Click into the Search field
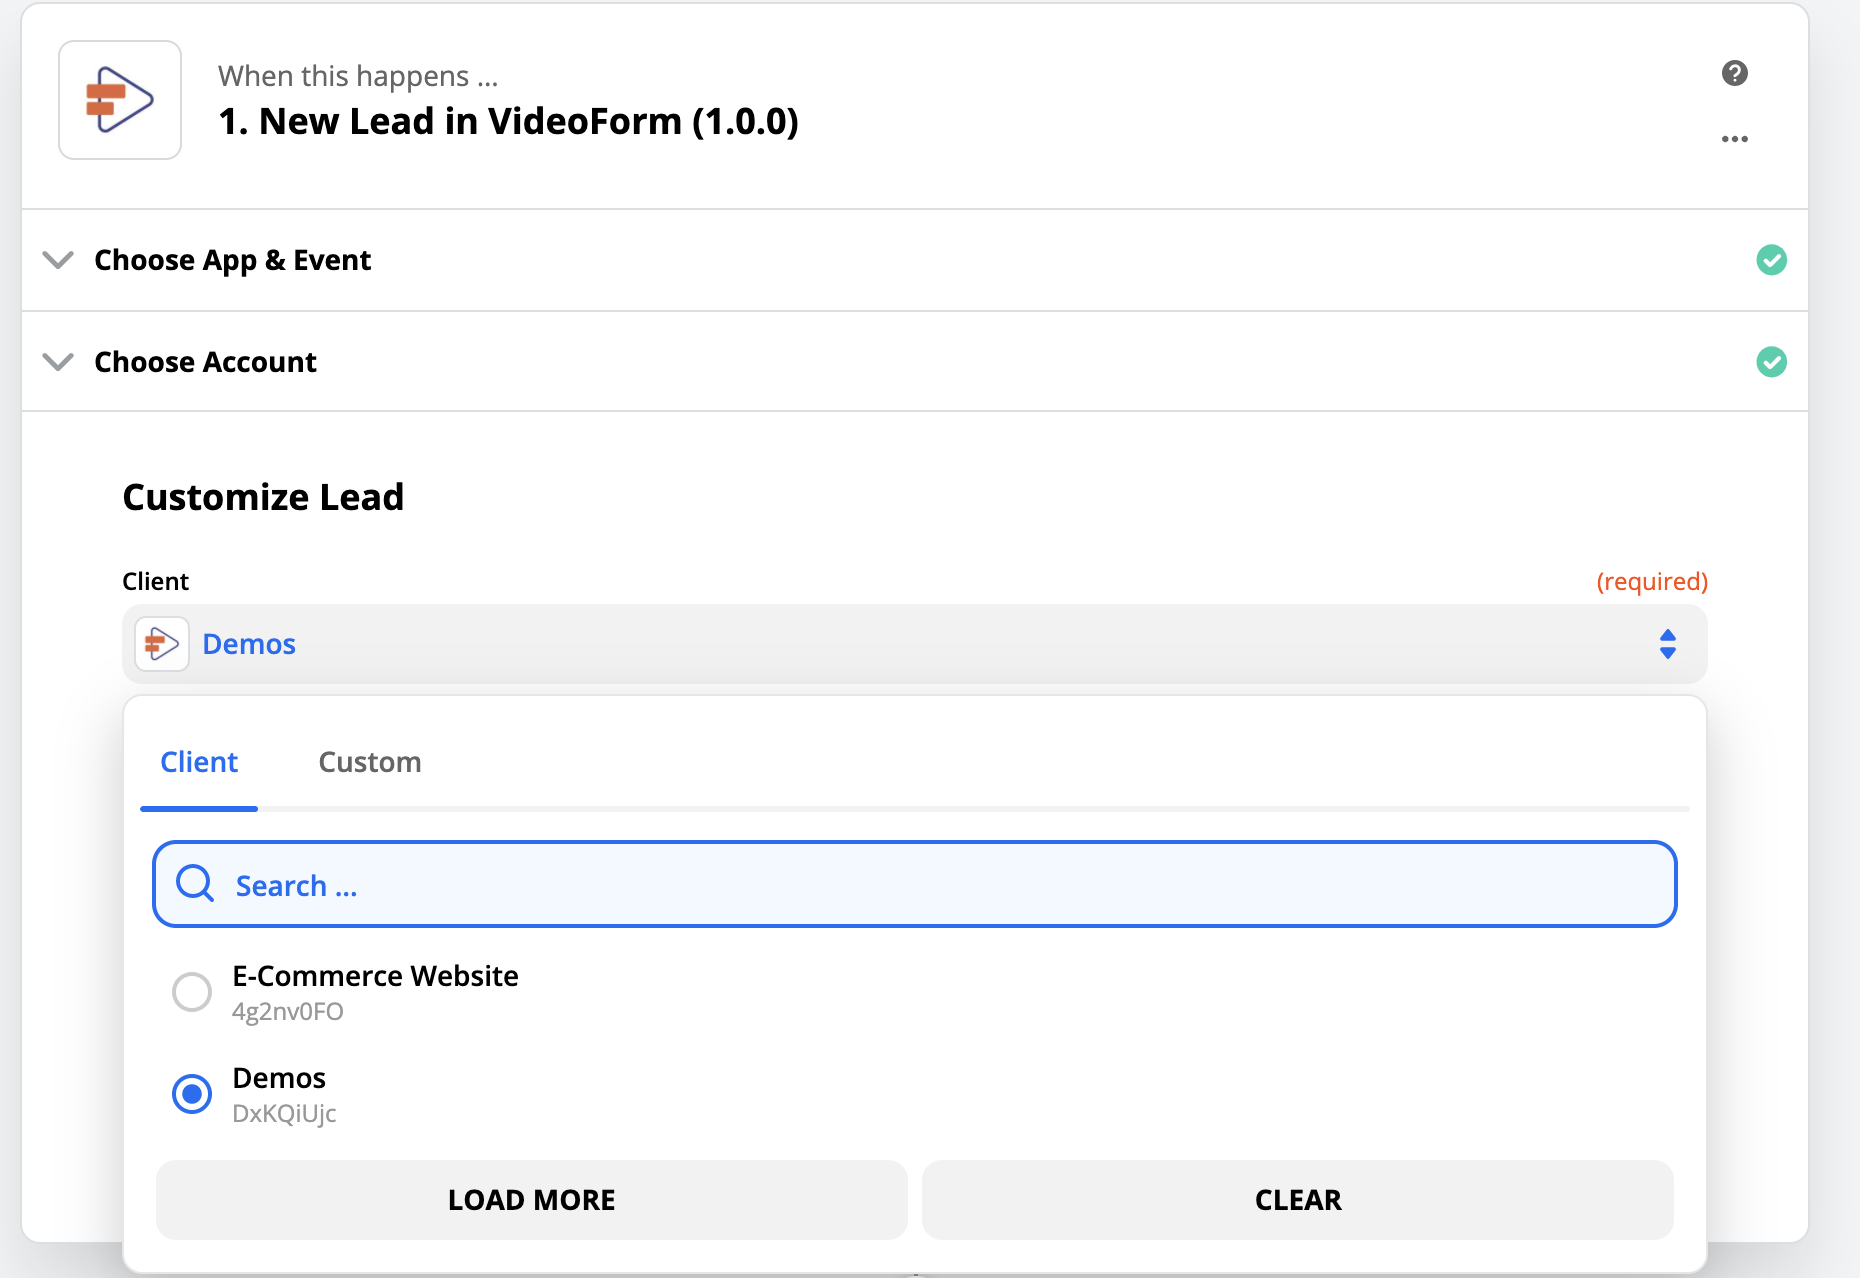 point(914,884)
